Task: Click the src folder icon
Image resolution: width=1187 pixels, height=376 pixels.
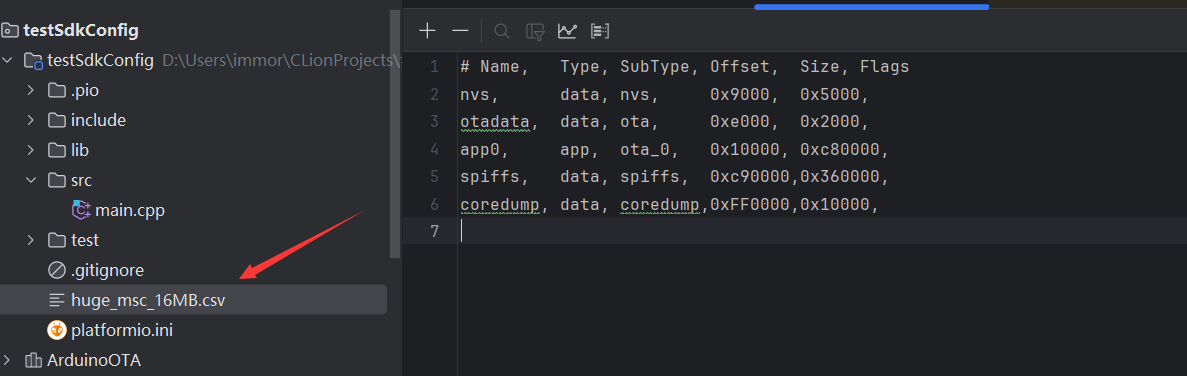Action: pos(57,180)
